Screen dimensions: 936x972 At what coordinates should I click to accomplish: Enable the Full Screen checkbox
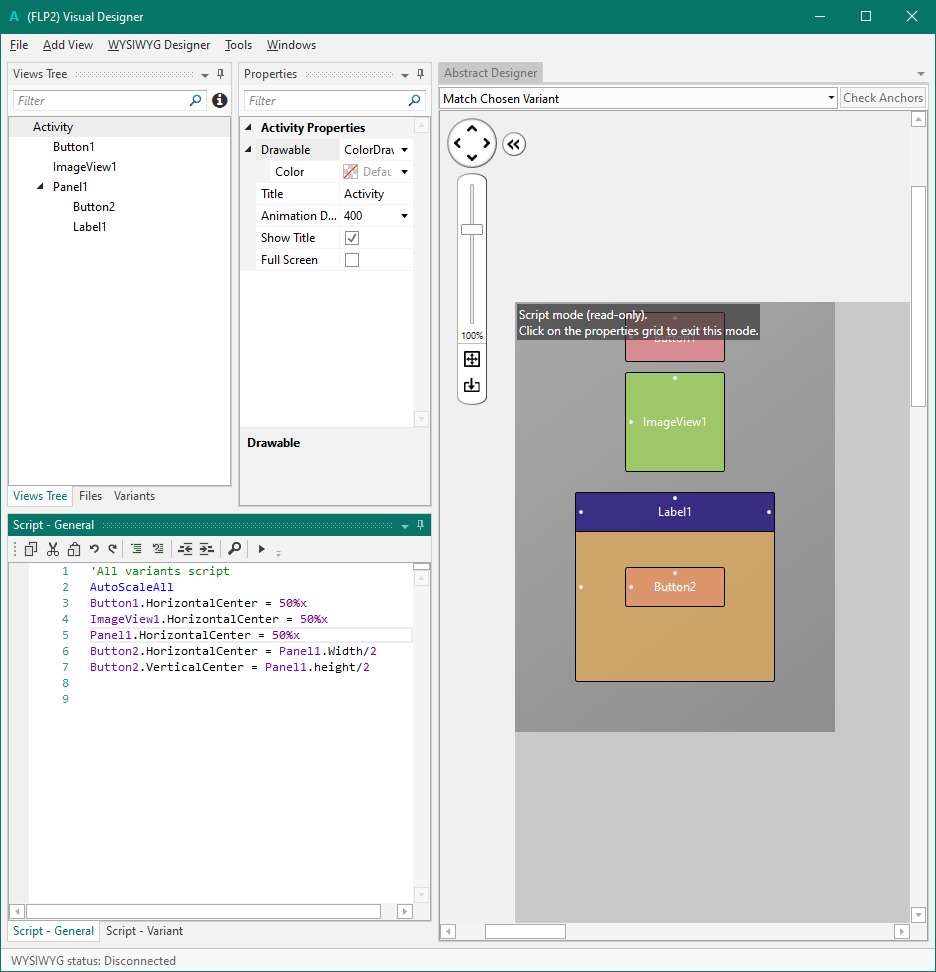[x=352, y=260]
